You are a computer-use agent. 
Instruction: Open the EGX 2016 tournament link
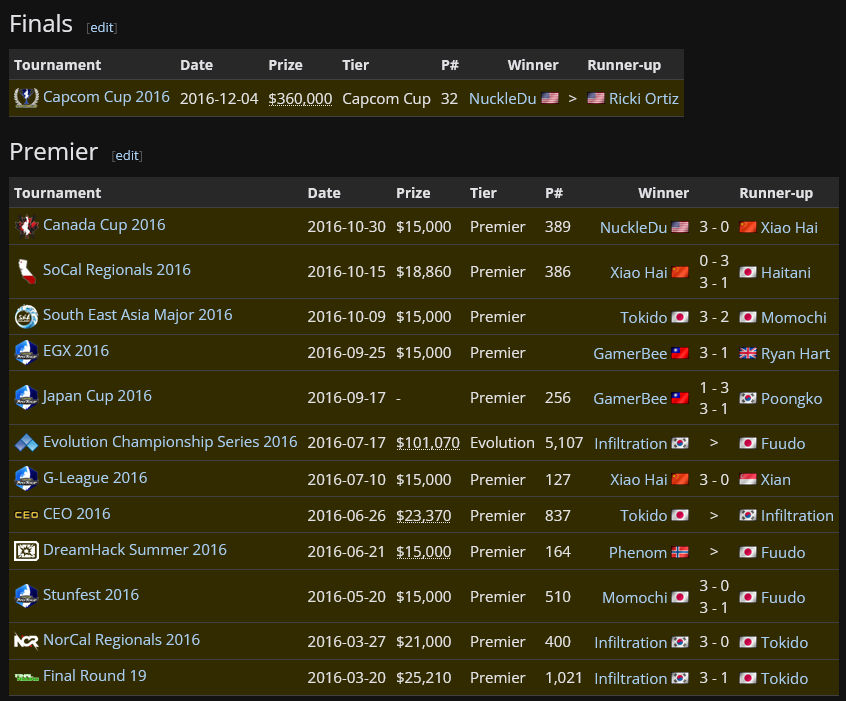click(76, 351)
